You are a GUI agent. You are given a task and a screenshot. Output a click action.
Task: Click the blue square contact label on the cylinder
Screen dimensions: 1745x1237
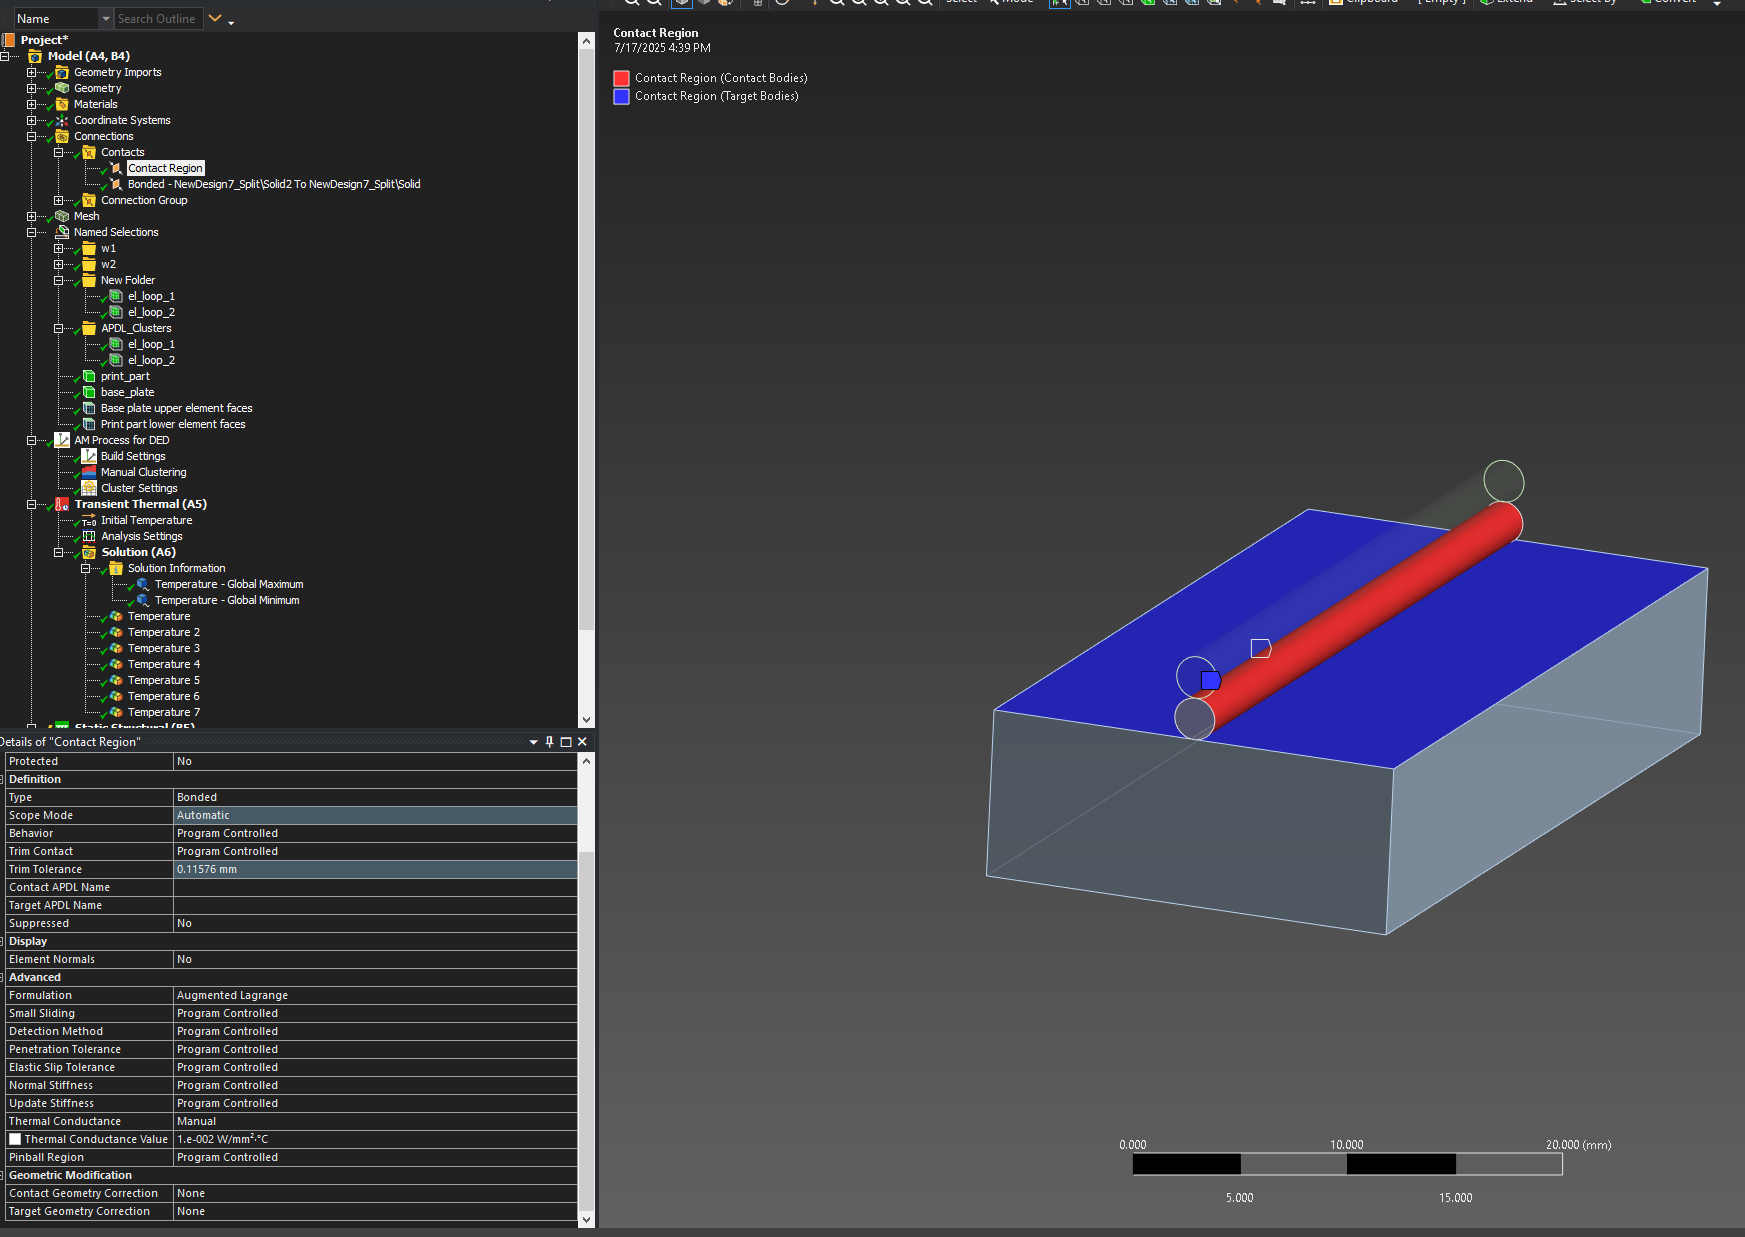[x=1211, y=680]
